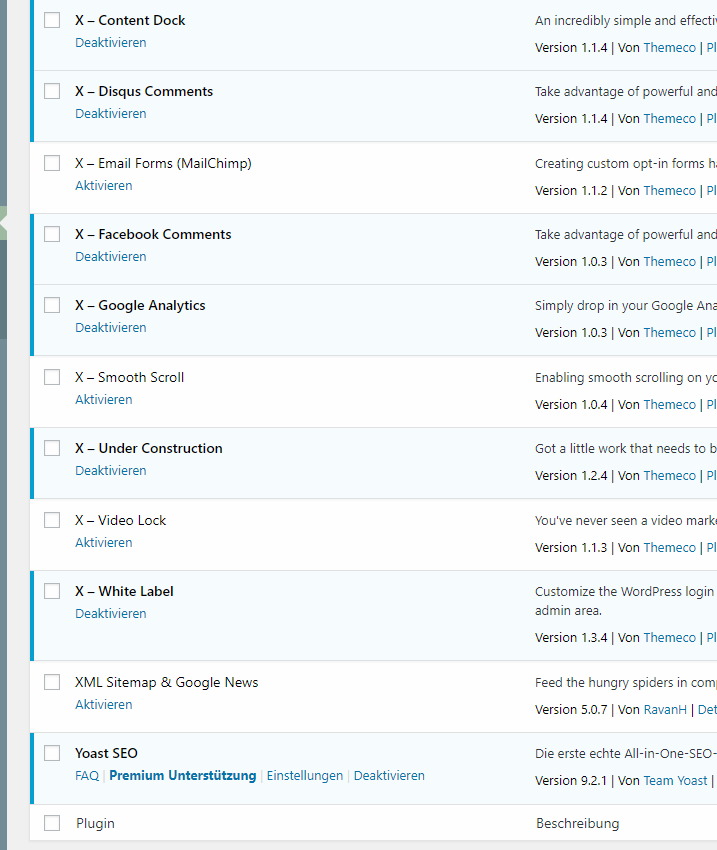Open the RavanH author link

click(x=666, y=710)
